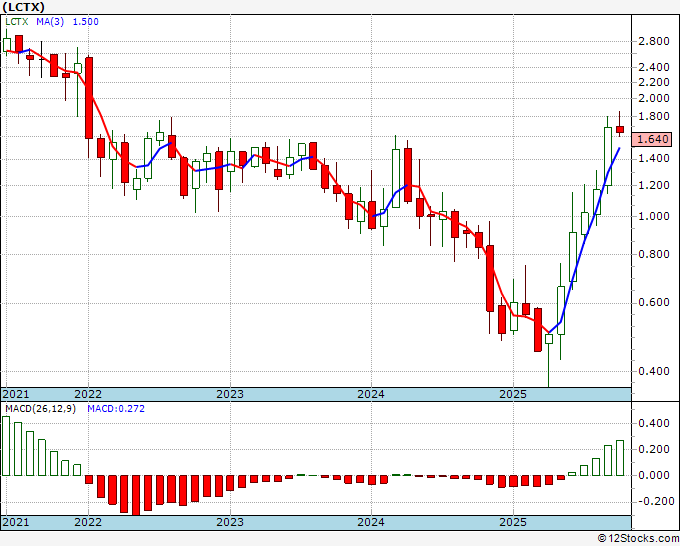Click the 0.200 label on the MACD axis
The width and height of the screenshot is (680, 546).
(x=654, y=449)
